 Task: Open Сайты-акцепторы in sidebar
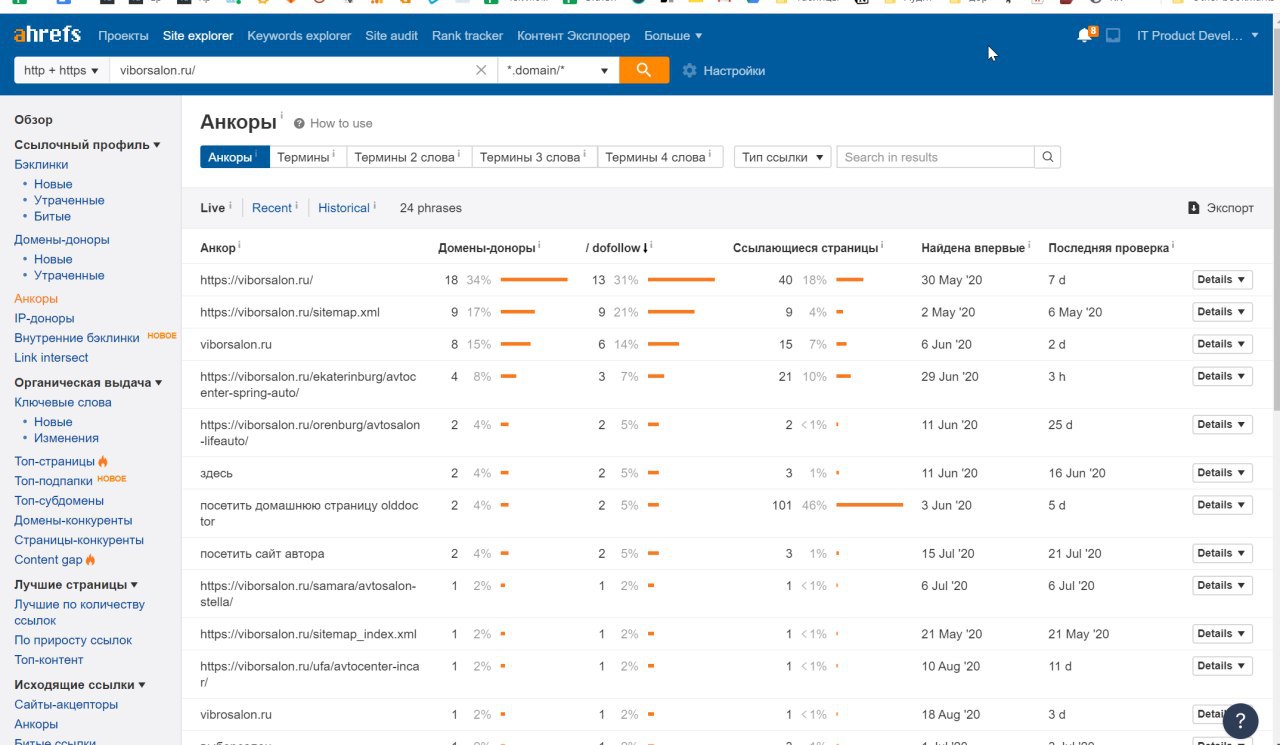click(66, 705)
